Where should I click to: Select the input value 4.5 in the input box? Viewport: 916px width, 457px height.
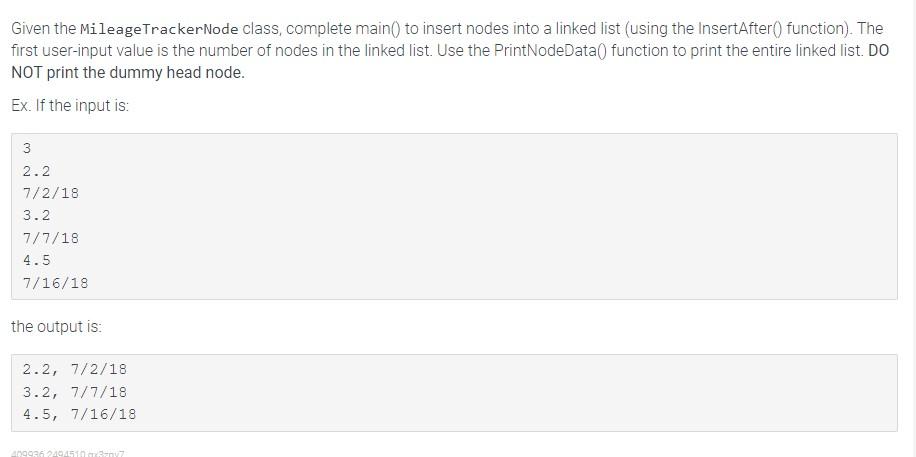[36, 261]
